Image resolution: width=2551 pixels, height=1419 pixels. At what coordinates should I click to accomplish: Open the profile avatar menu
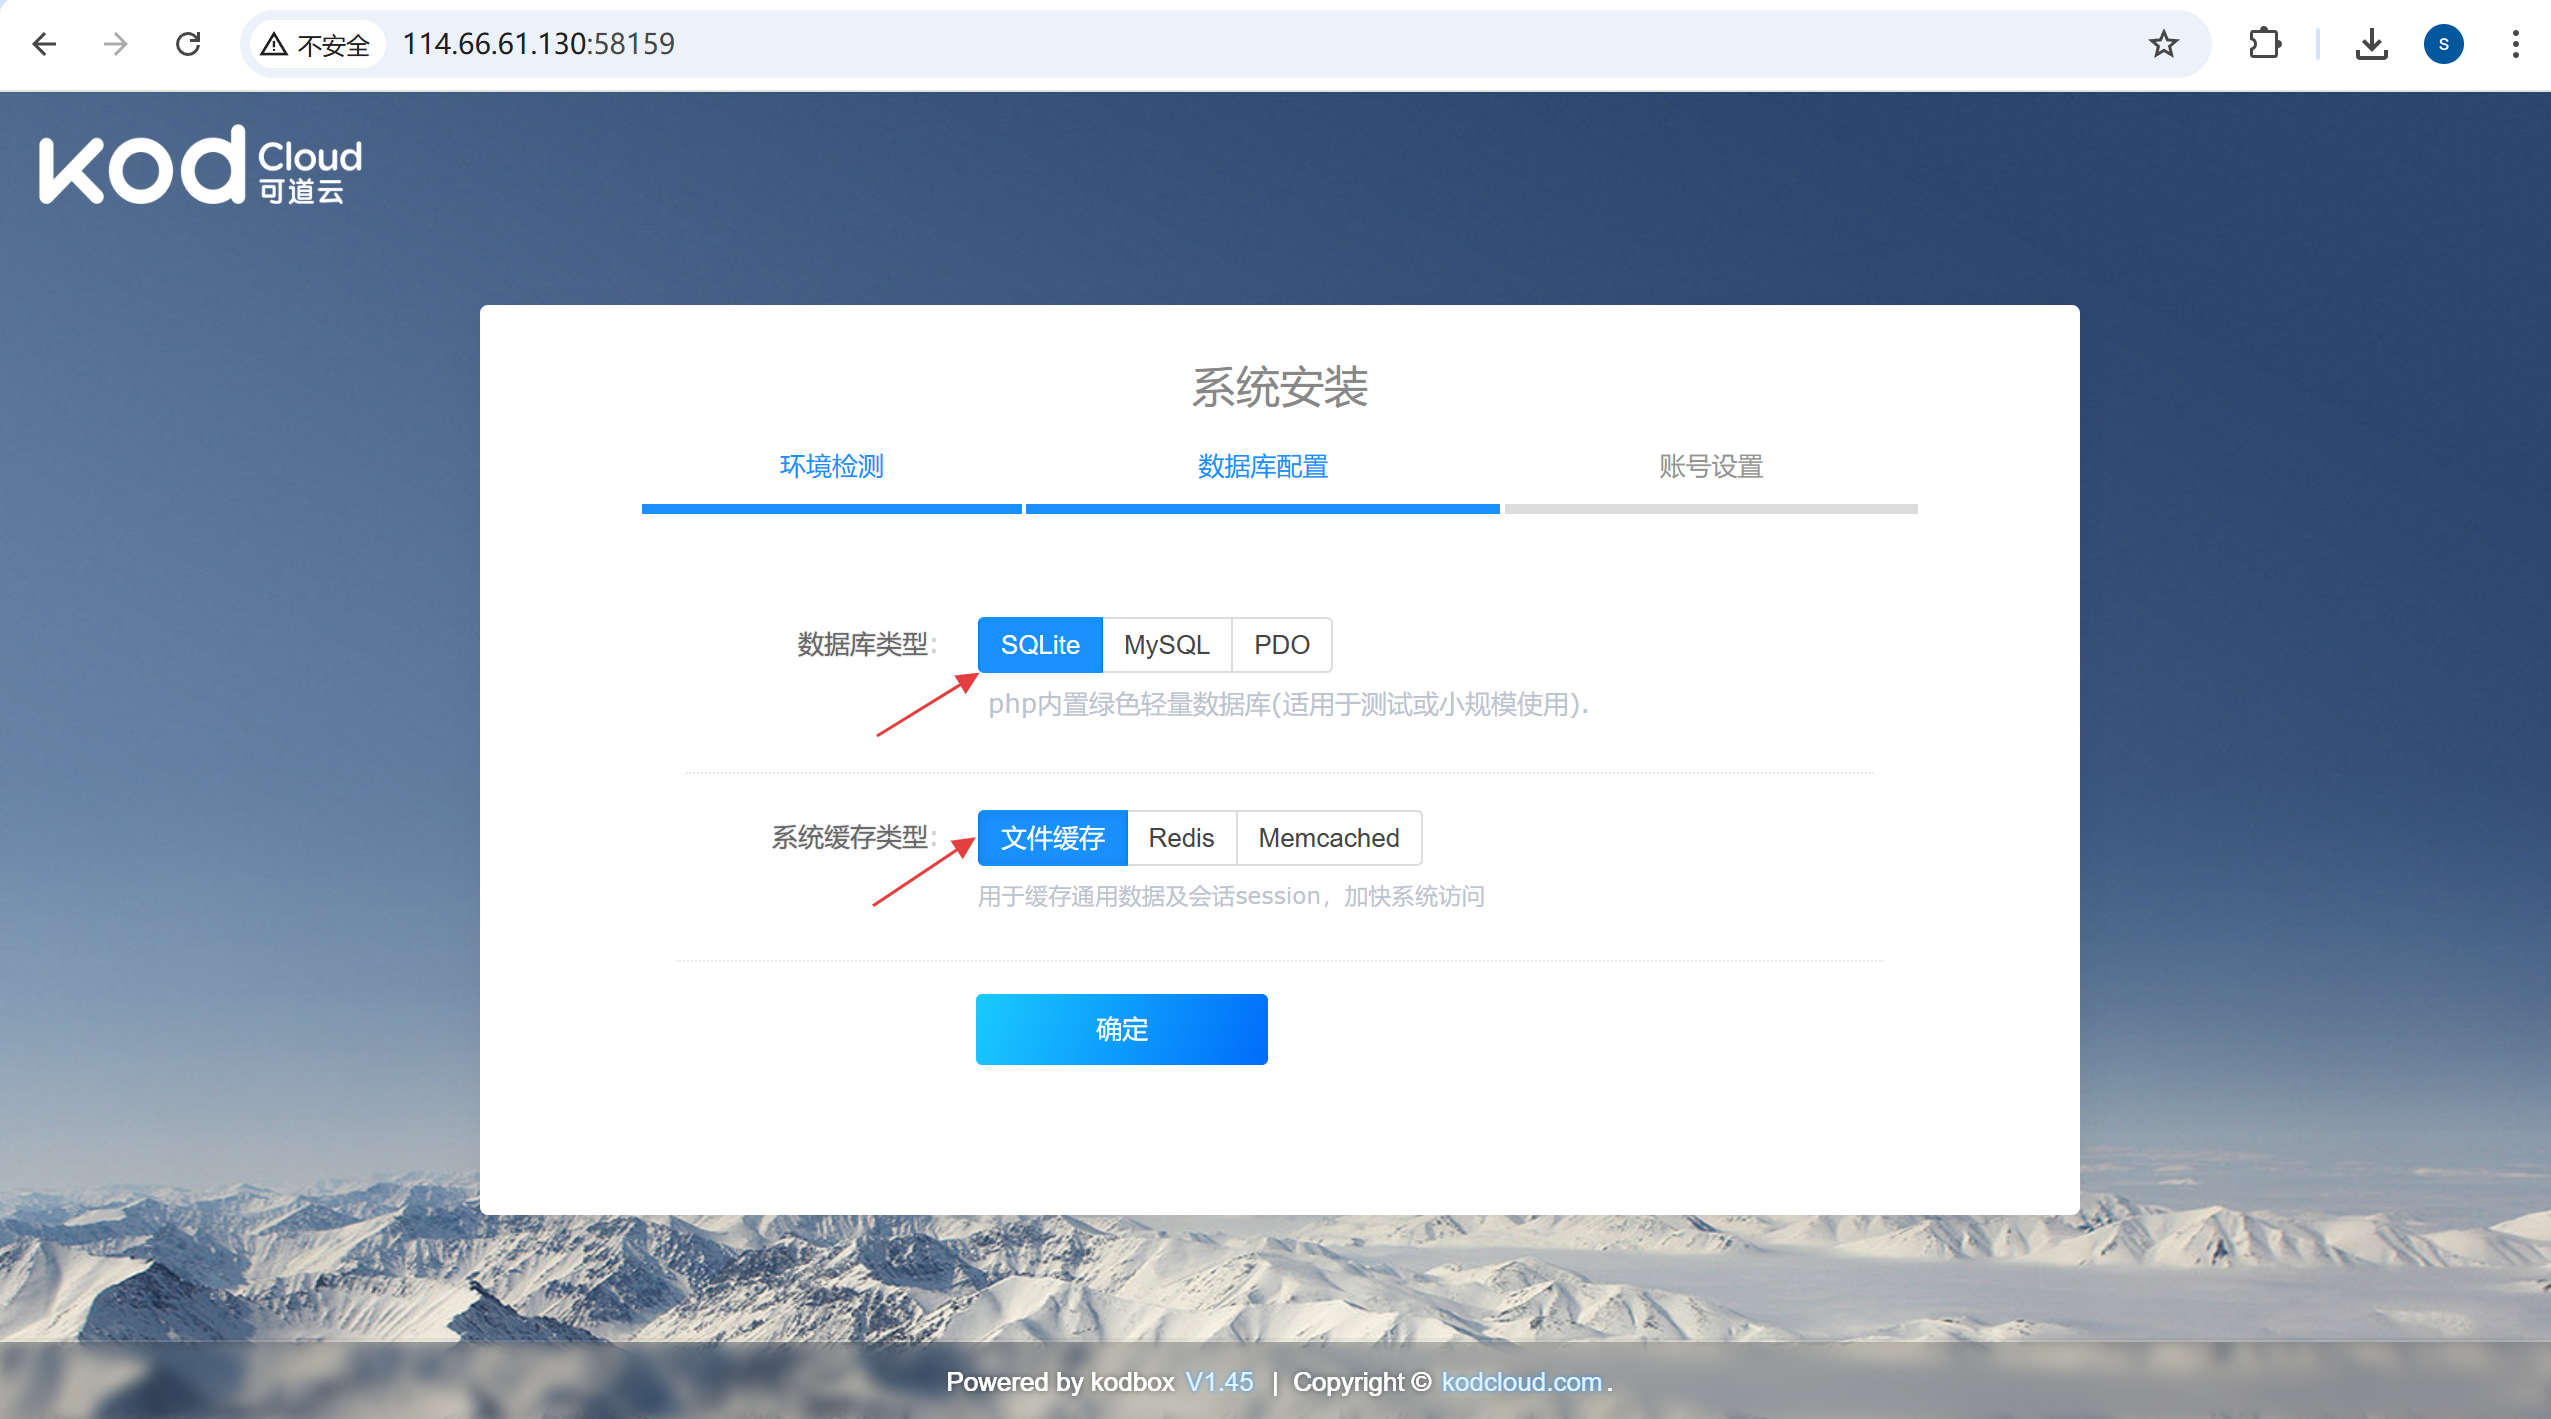2443,44
